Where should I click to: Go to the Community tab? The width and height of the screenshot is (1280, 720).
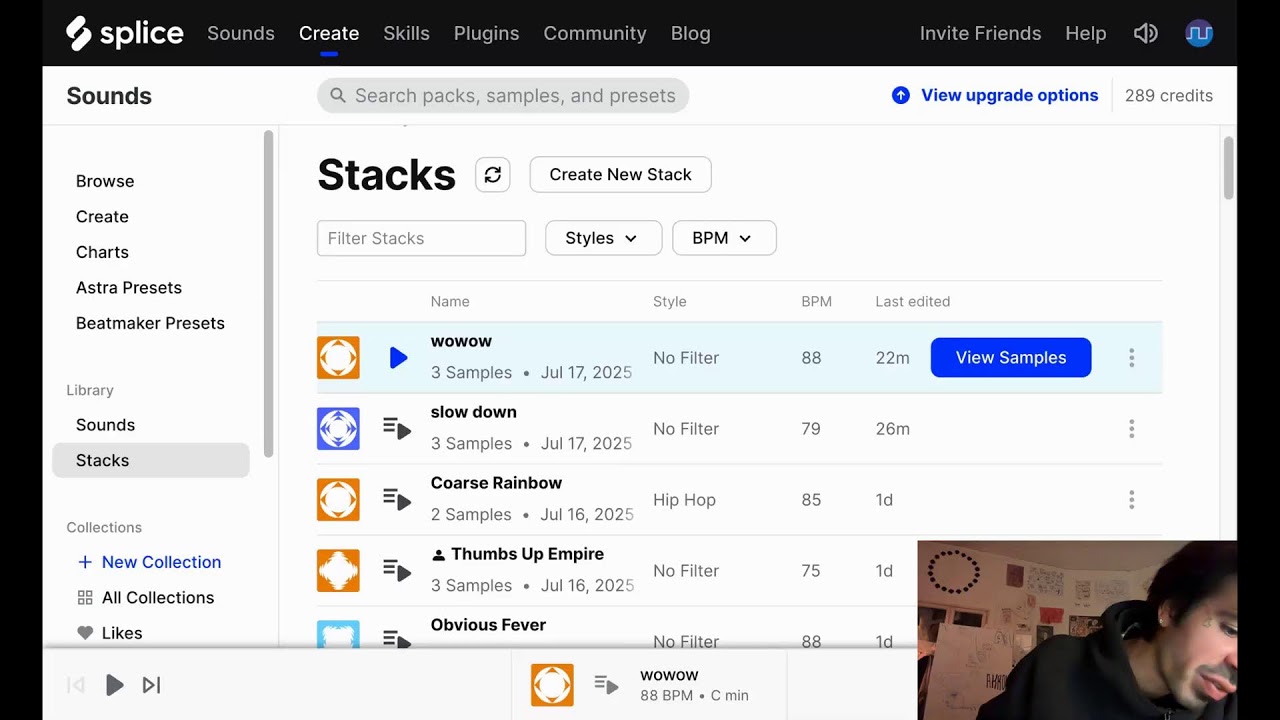(594, 33)
